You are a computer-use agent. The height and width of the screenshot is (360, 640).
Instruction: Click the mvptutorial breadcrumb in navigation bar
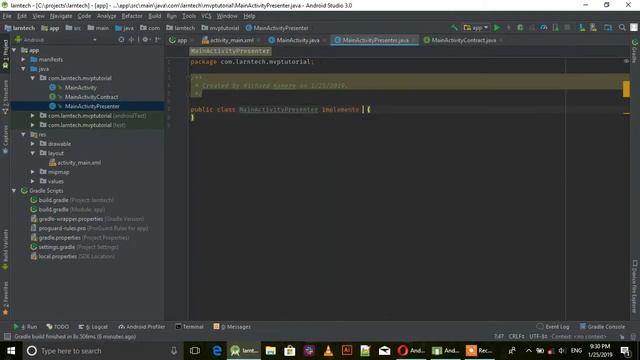click(x=220, y=28)
